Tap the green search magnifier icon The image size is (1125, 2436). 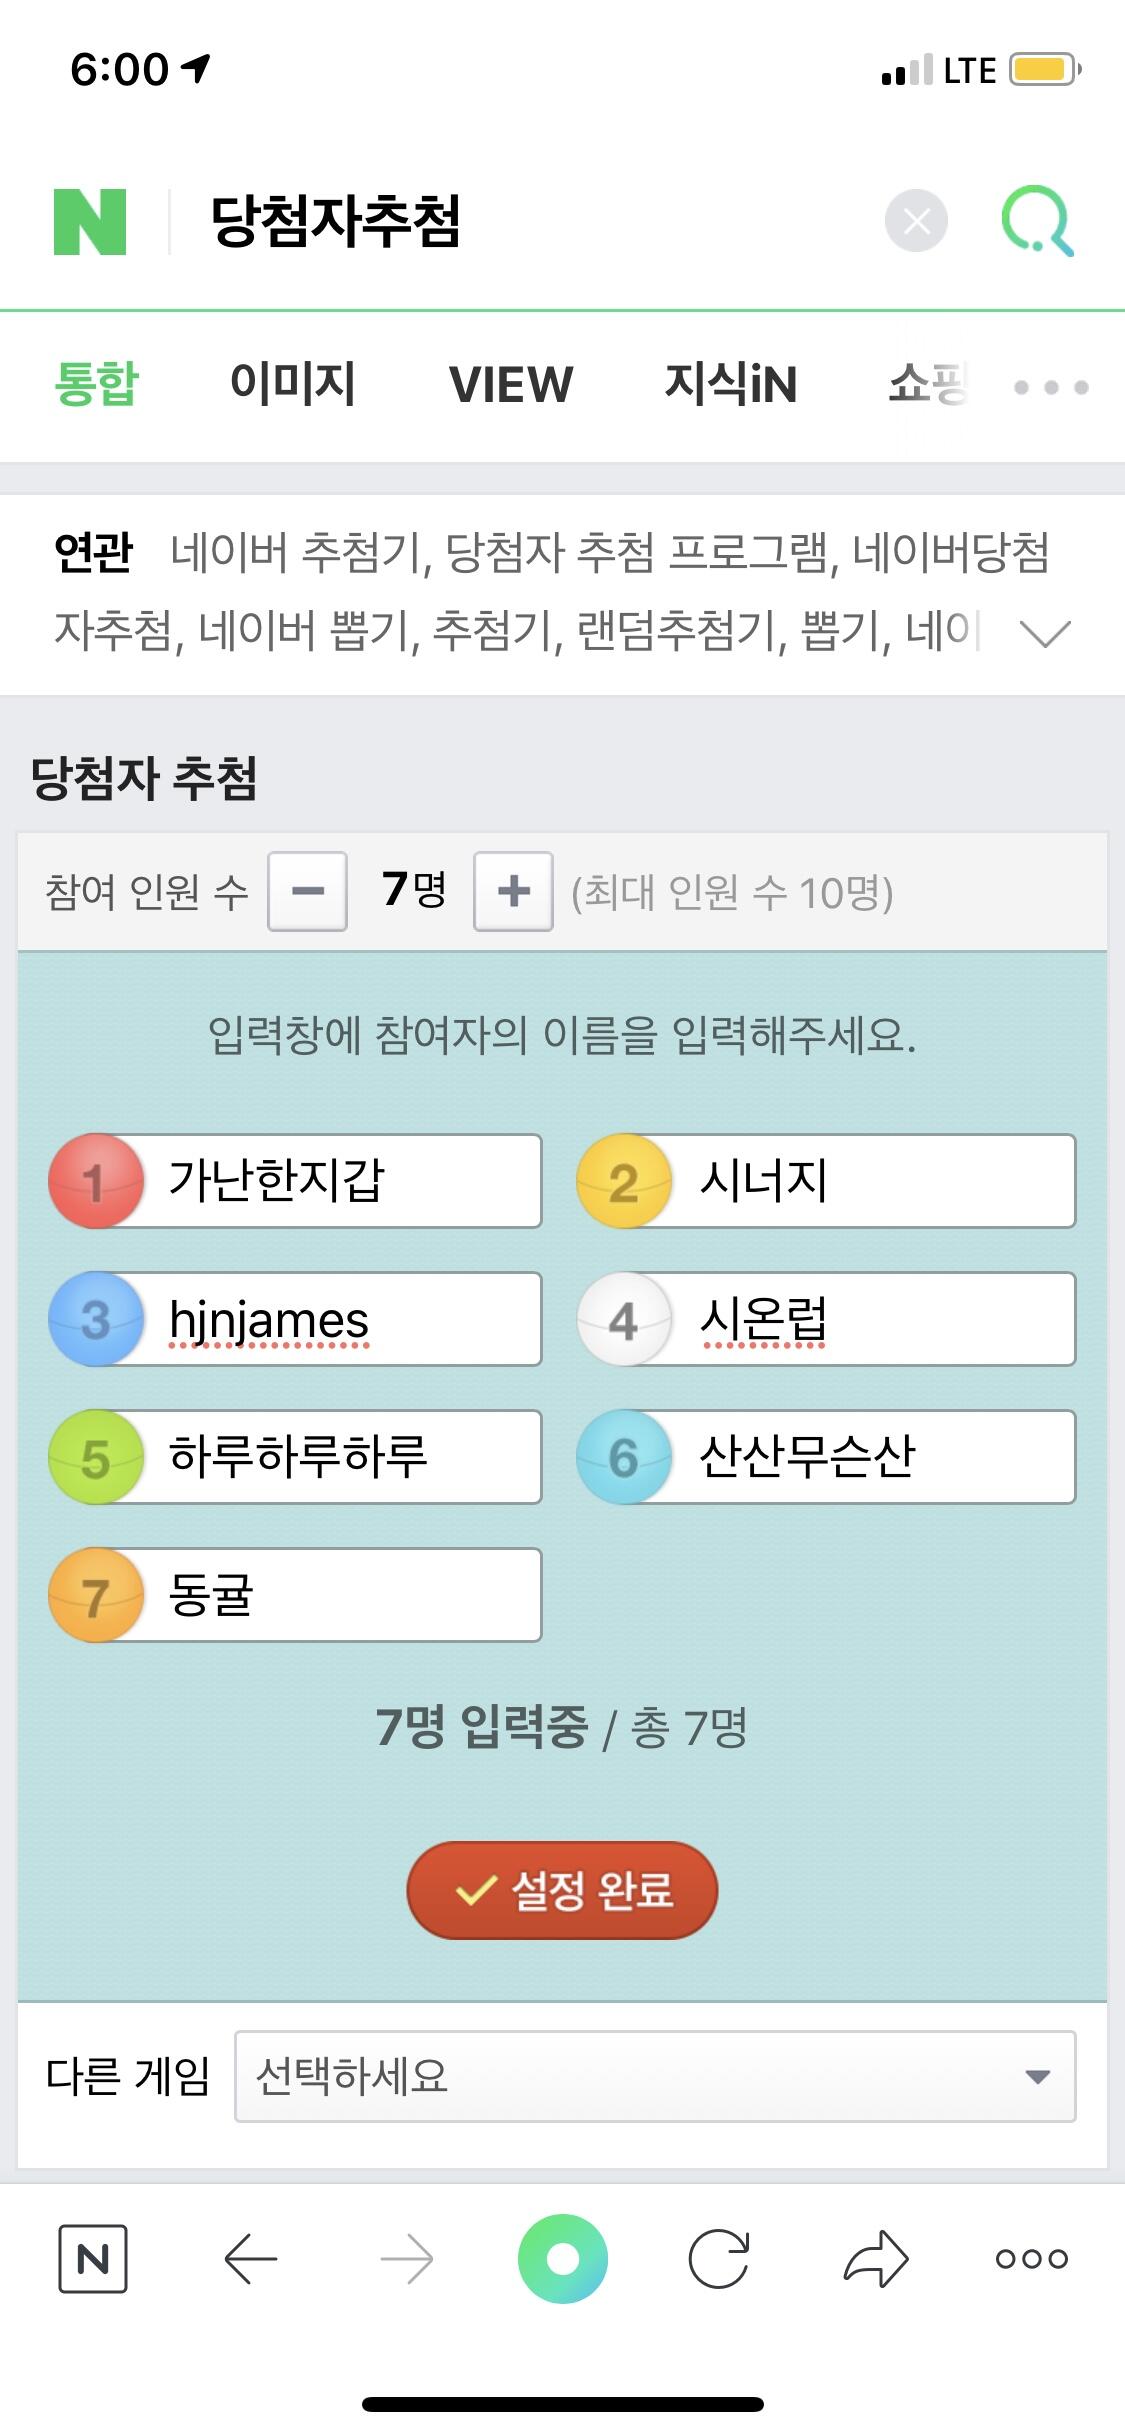click(1037, 221)
